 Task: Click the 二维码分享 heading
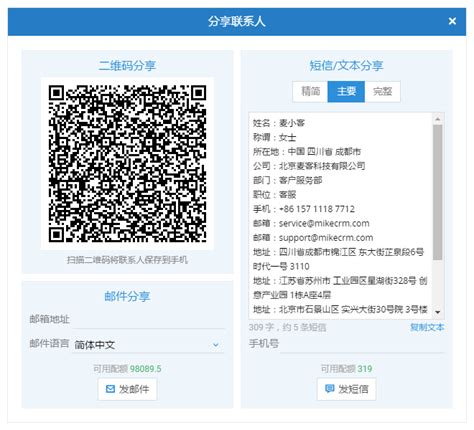point(127,65)
